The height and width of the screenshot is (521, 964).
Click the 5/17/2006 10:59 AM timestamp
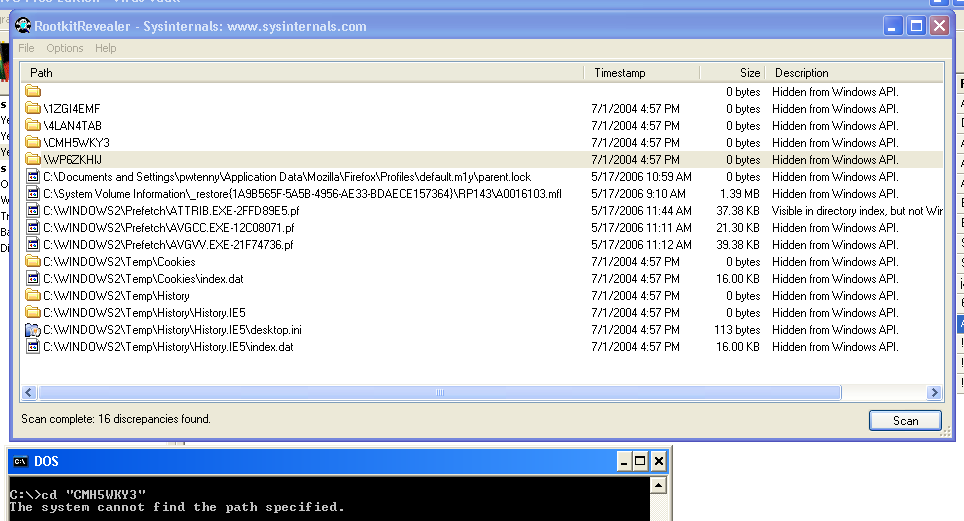click(x=641, y=177)
